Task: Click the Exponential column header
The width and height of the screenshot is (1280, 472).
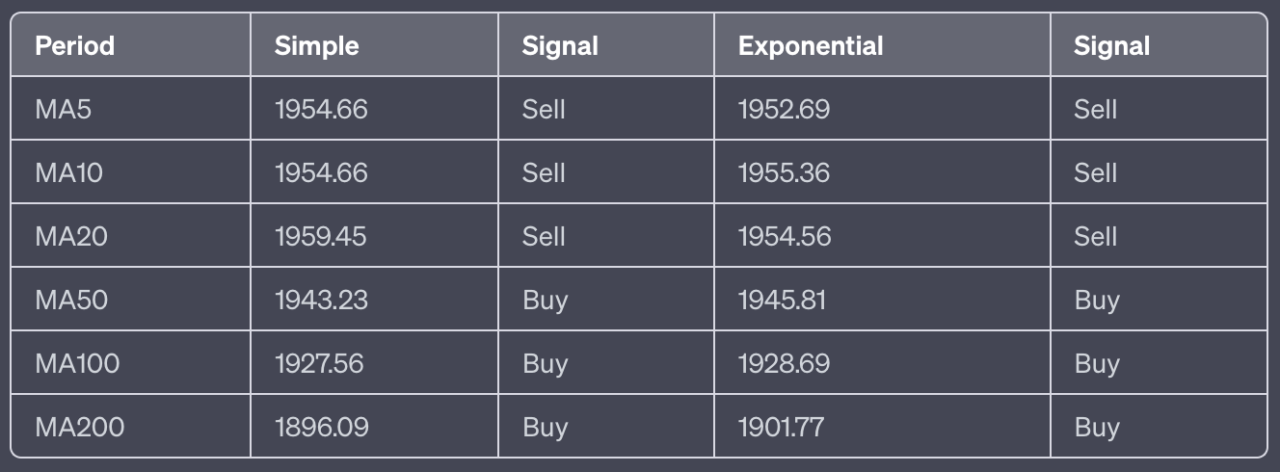Action: (x=810, y=46)
